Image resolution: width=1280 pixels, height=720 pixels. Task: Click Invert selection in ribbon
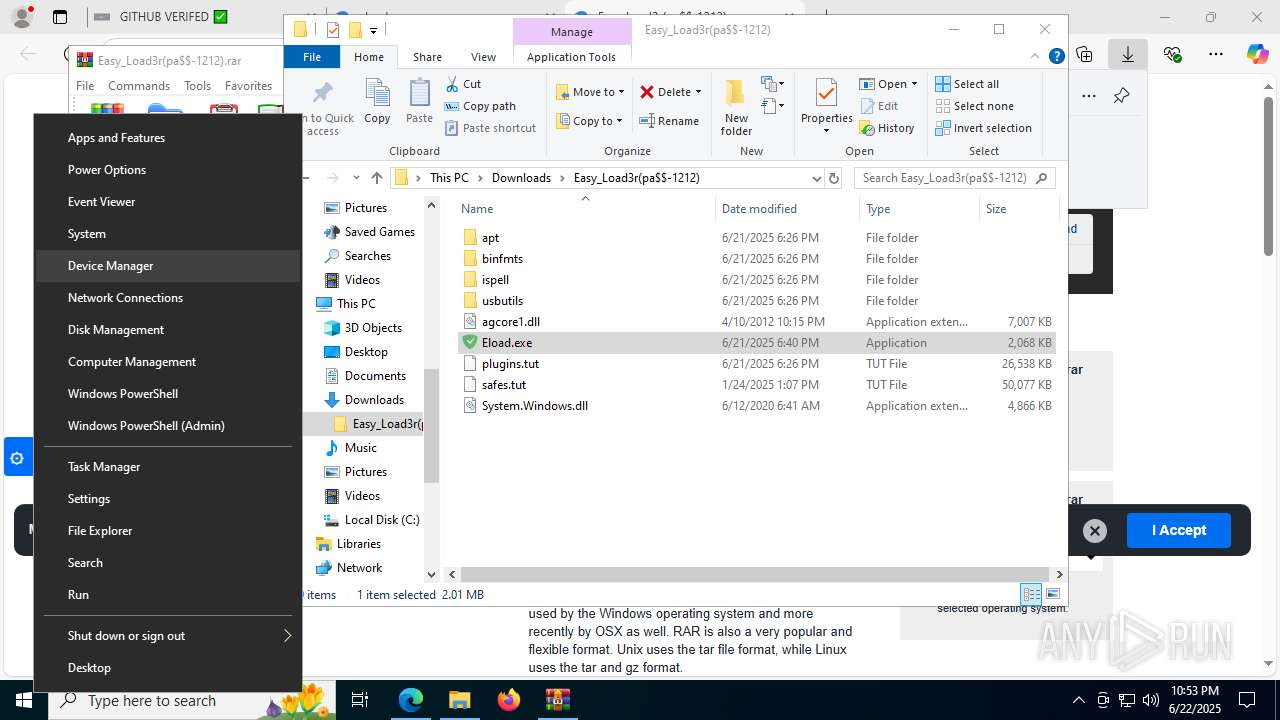click(x=983, y=128)
